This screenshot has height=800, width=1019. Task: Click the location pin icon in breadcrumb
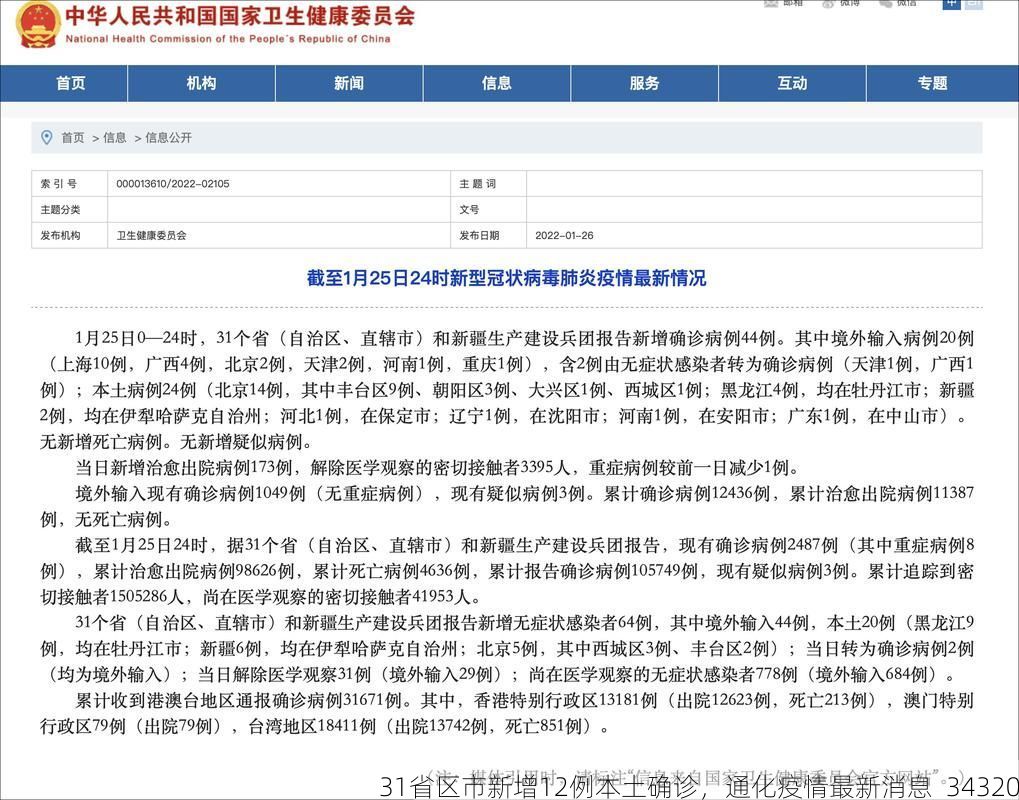44,137
